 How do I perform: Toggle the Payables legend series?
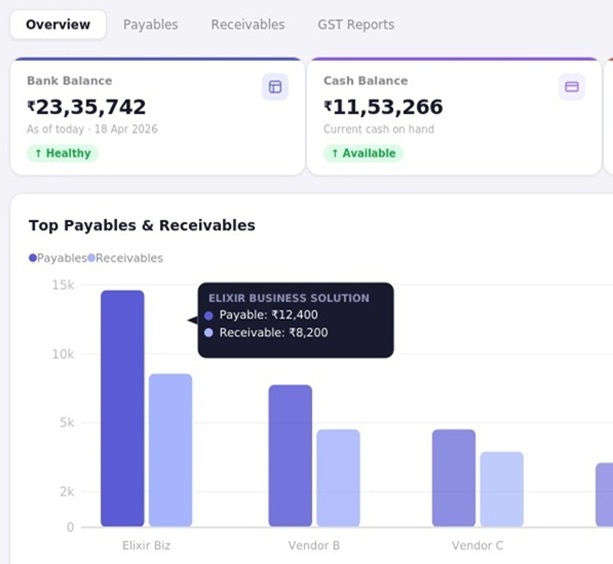coord(58,258)
